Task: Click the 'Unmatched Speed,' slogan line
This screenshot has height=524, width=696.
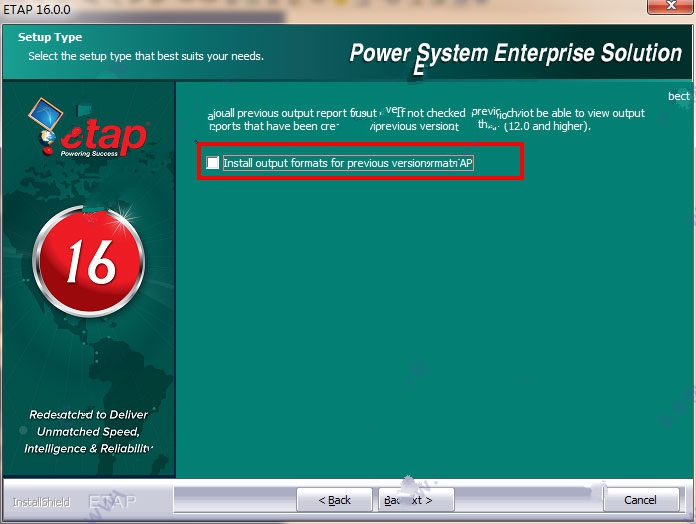Action: (x=88, y=432)
